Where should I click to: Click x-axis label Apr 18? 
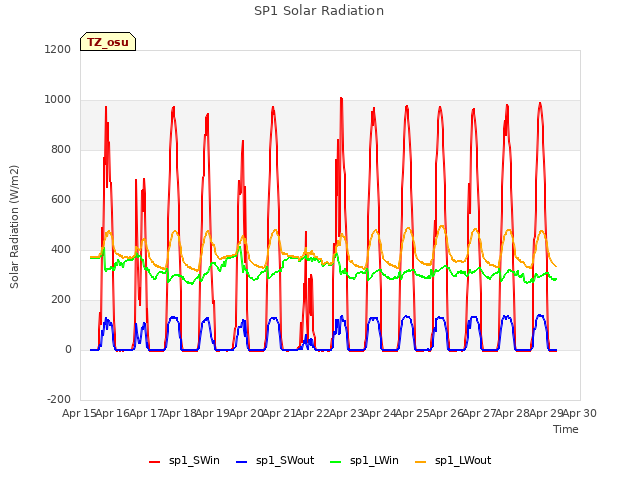tap(180, 413)
